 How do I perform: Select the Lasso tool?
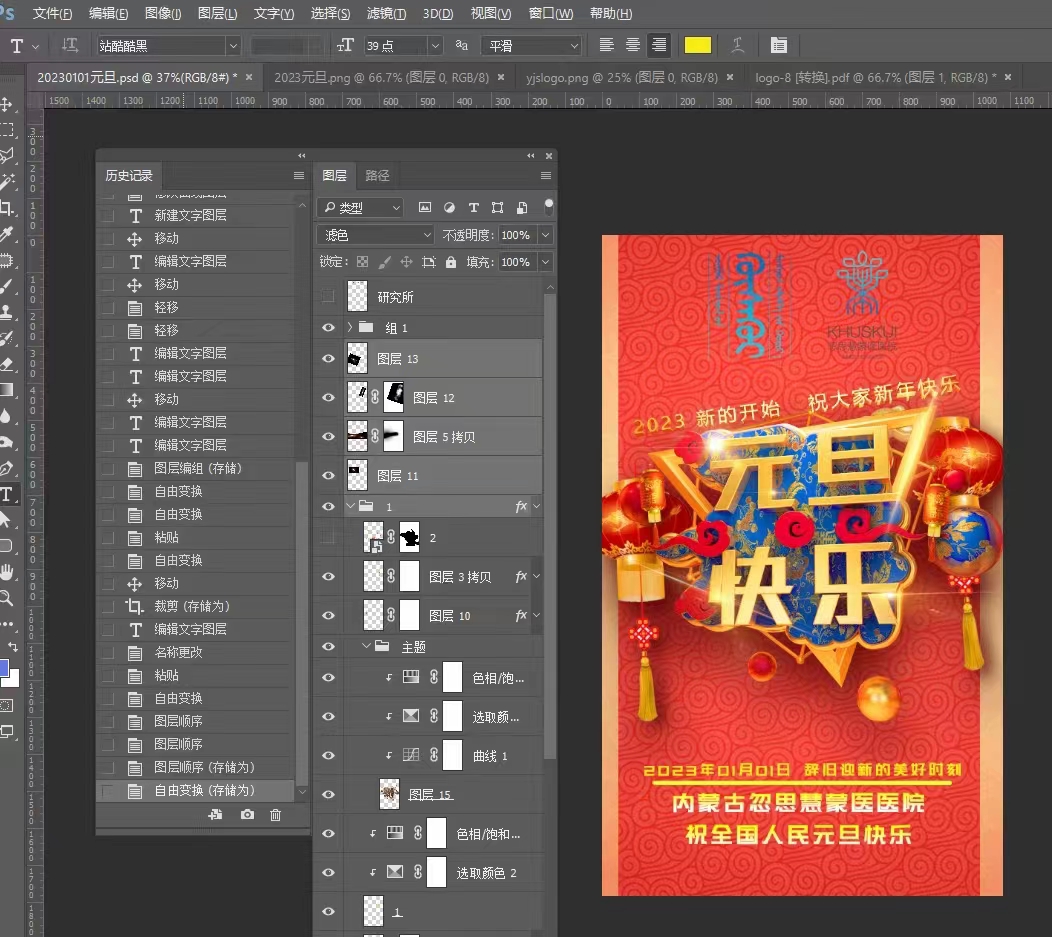(x=12, y=156)
